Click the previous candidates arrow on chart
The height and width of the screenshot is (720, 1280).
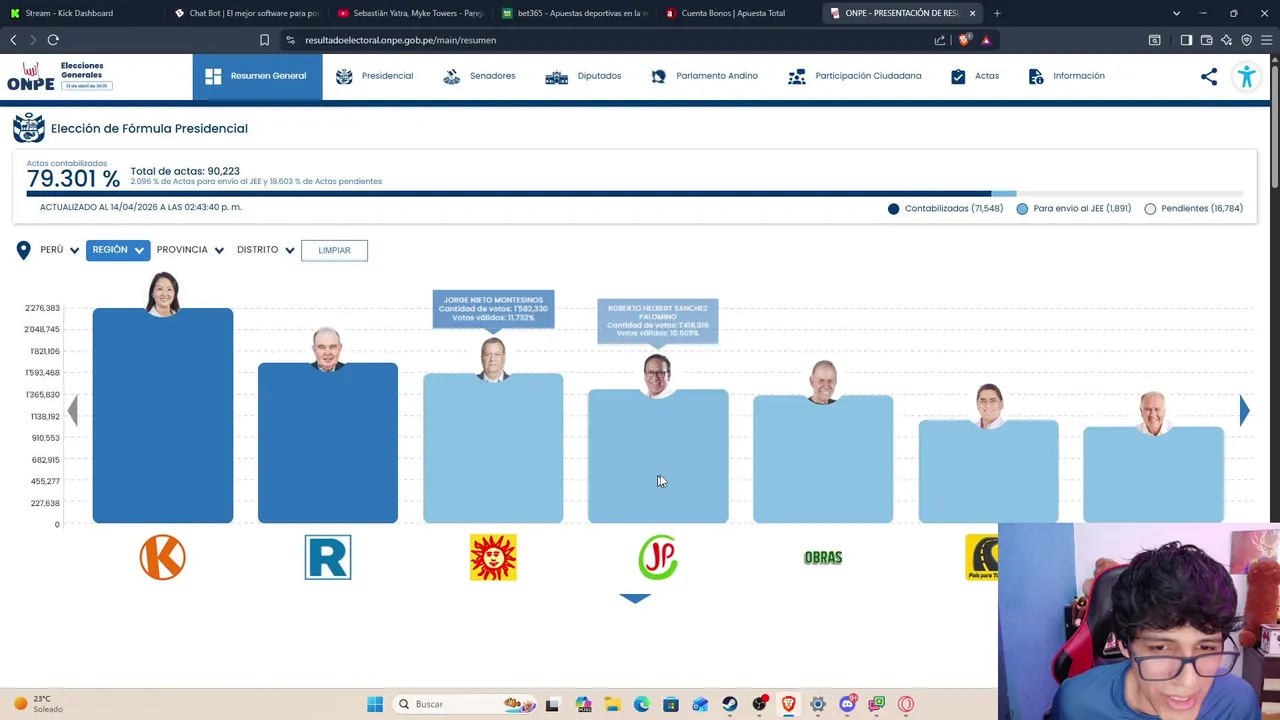point(72,410)
